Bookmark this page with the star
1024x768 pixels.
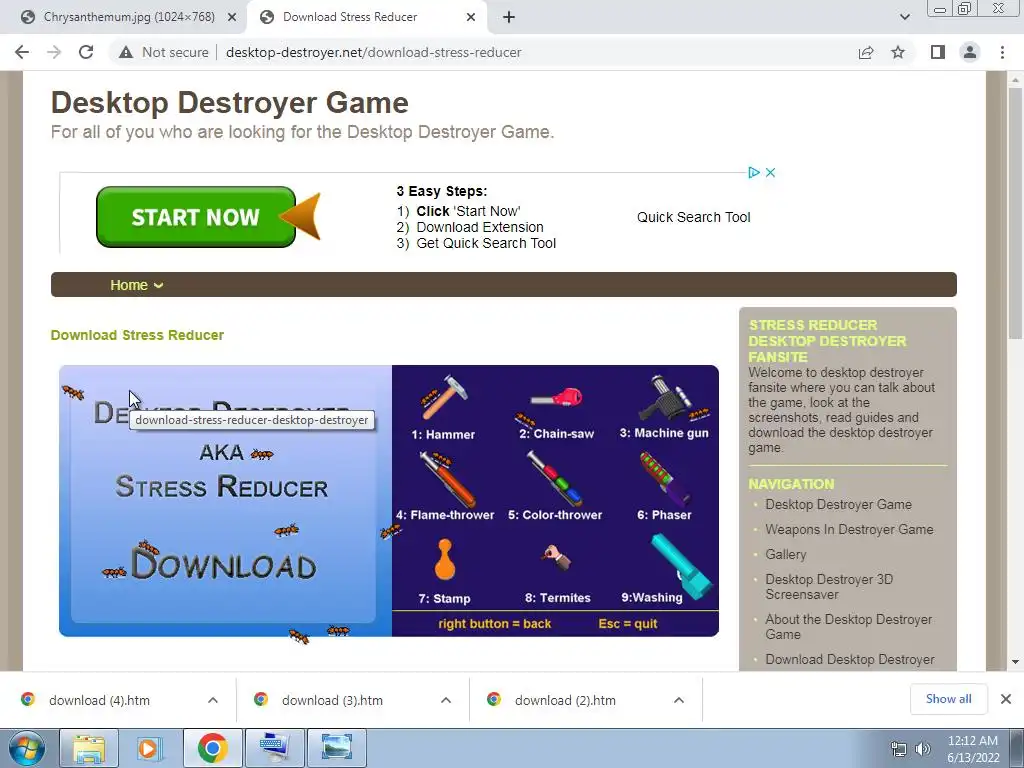tap(898, 52)
